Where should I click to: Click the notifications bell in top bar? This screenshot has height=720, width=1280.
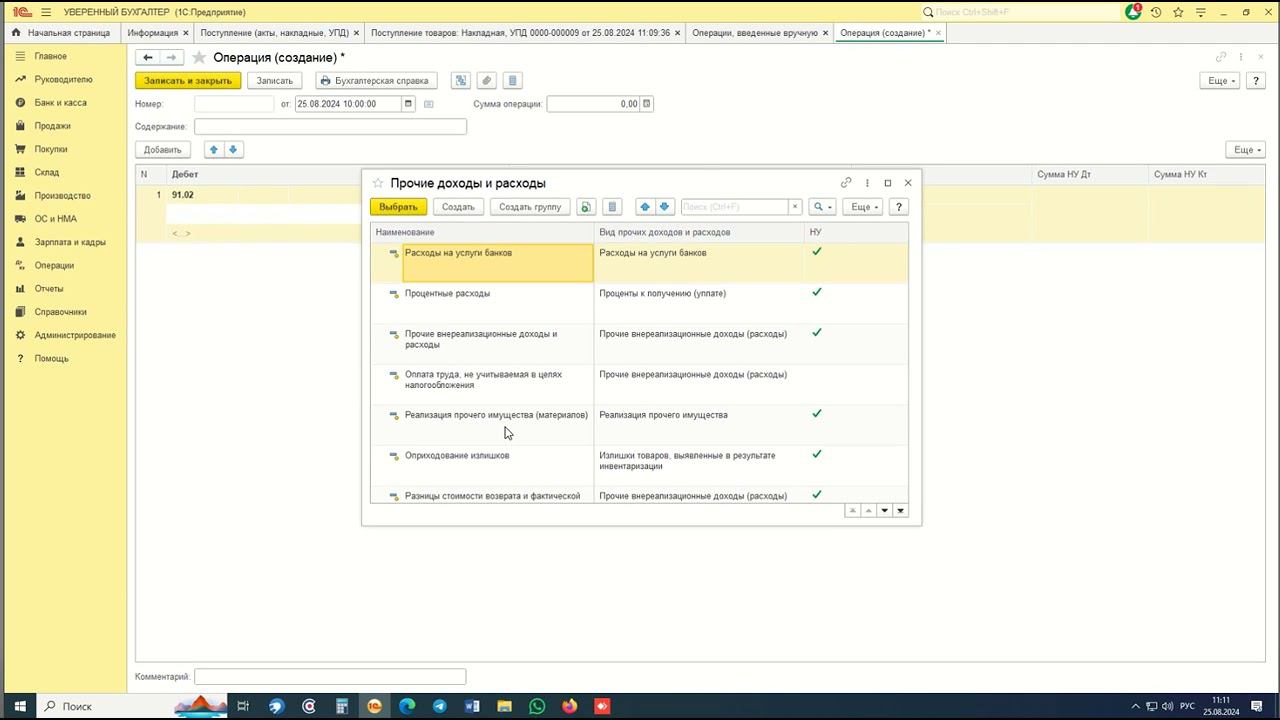point(1133,12)
